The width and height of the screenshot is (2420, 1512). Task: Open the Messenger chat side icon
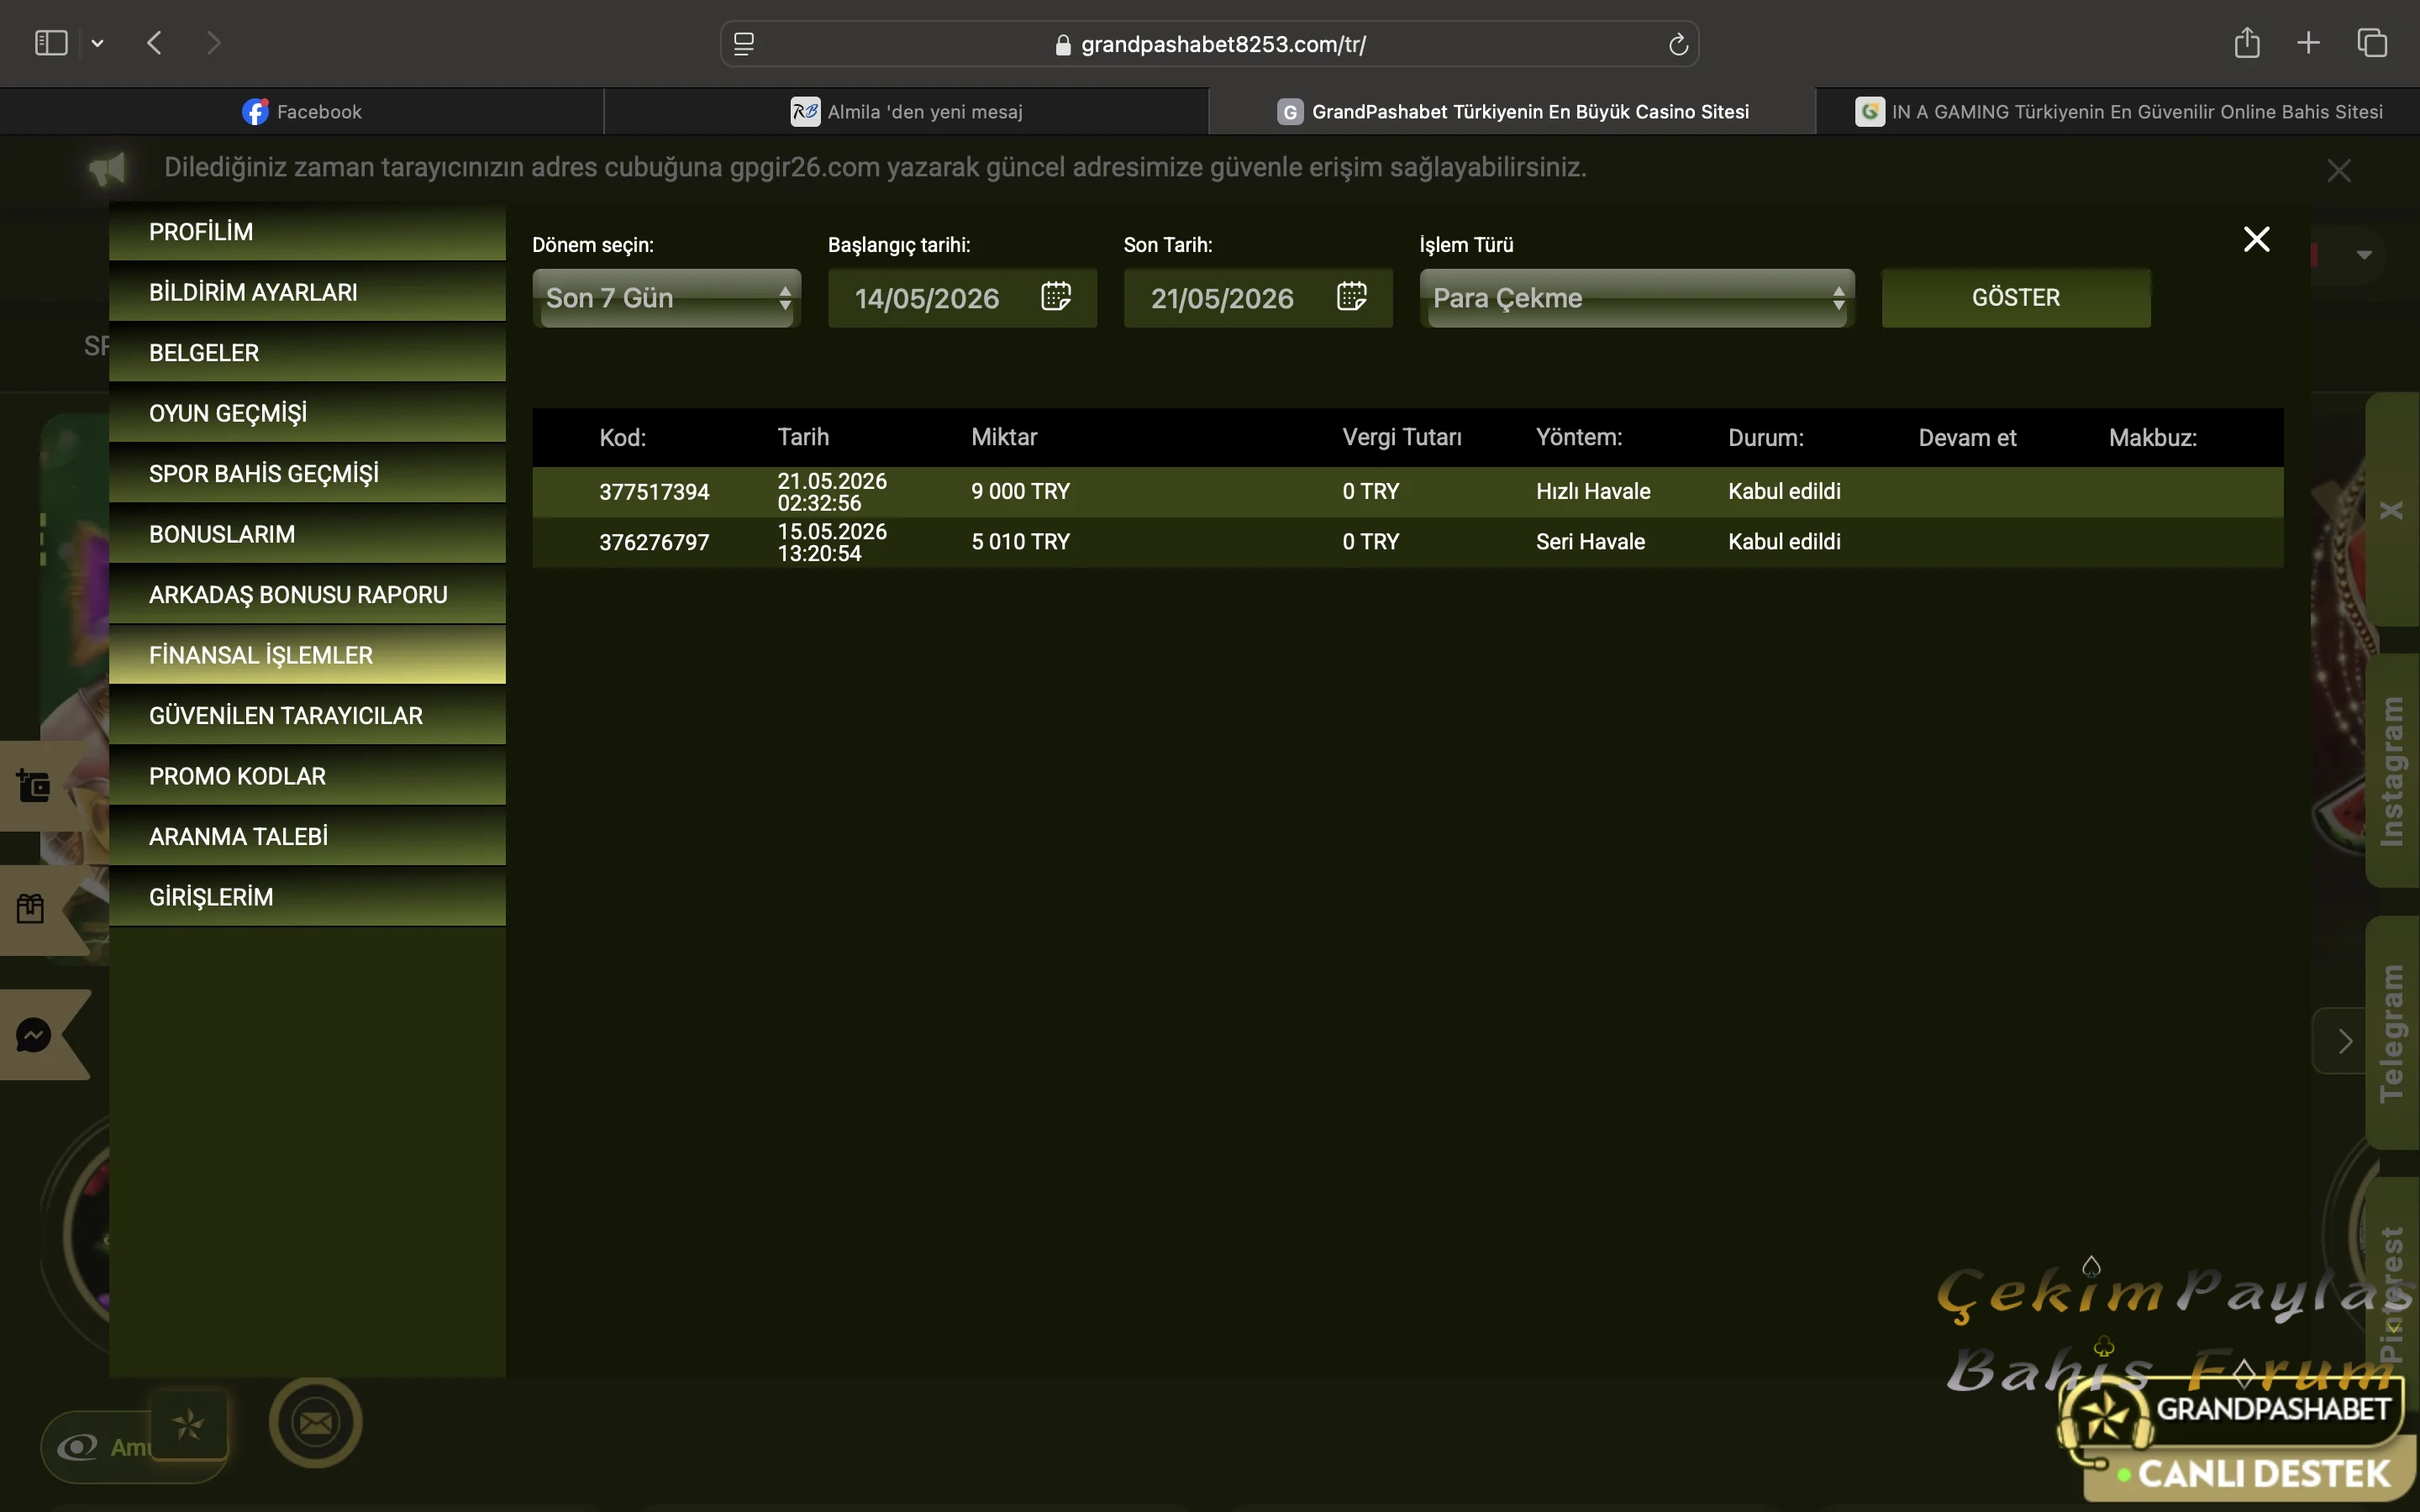click(33, 1034)
